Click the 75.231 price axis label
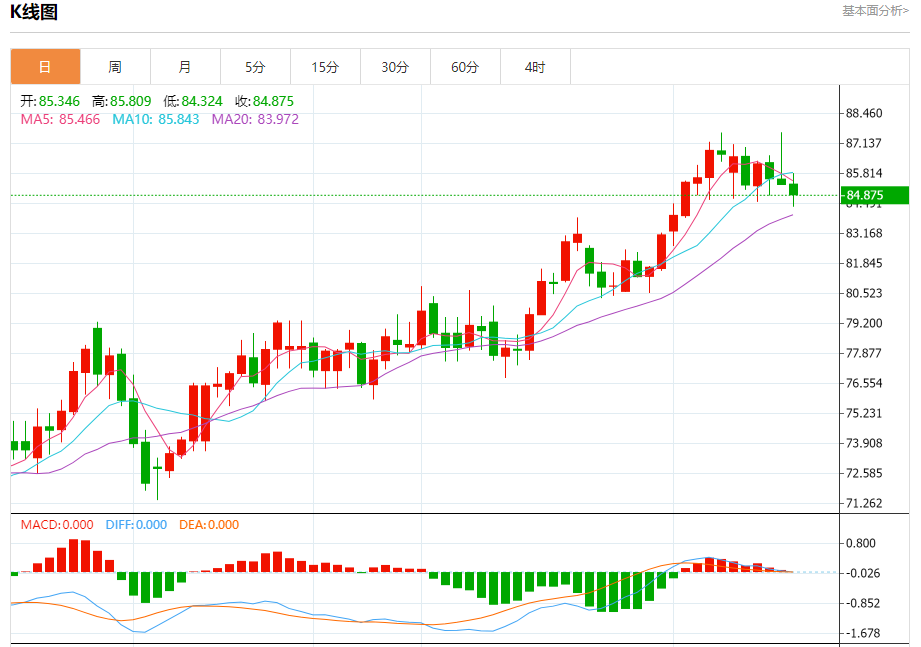 click(863, 413)
